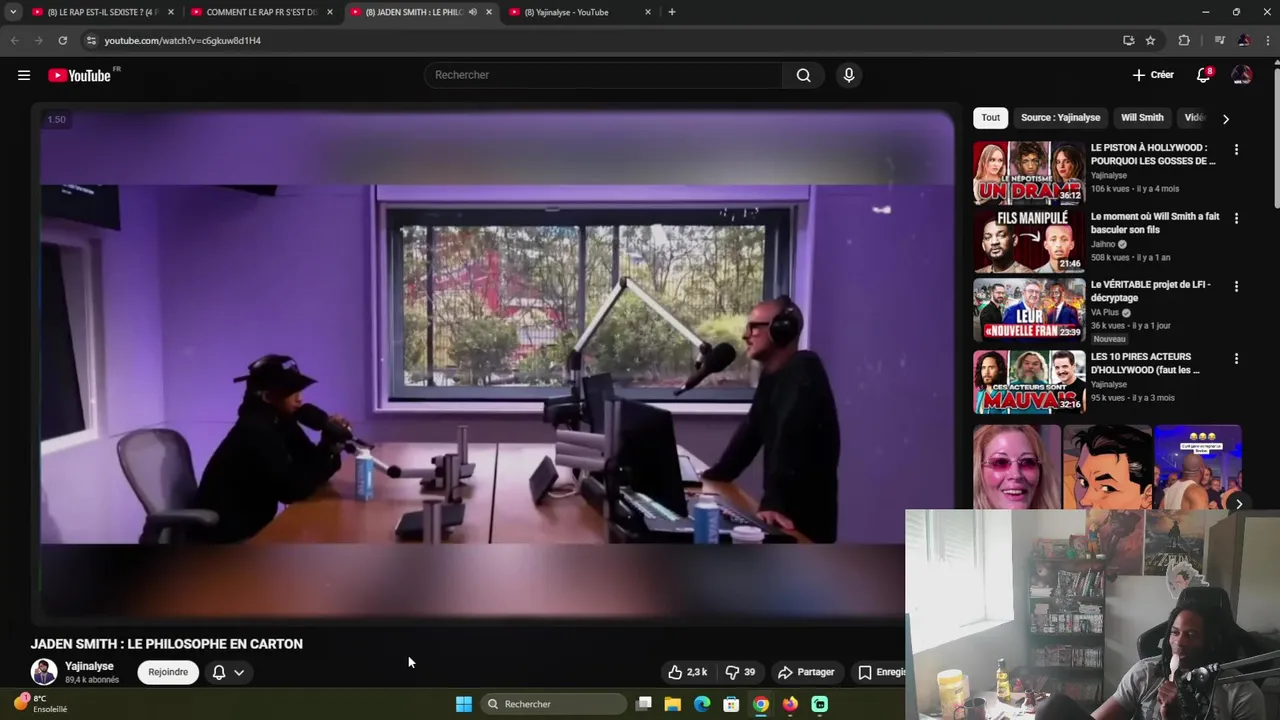Click the search magnifier button

tap(803, 75)
